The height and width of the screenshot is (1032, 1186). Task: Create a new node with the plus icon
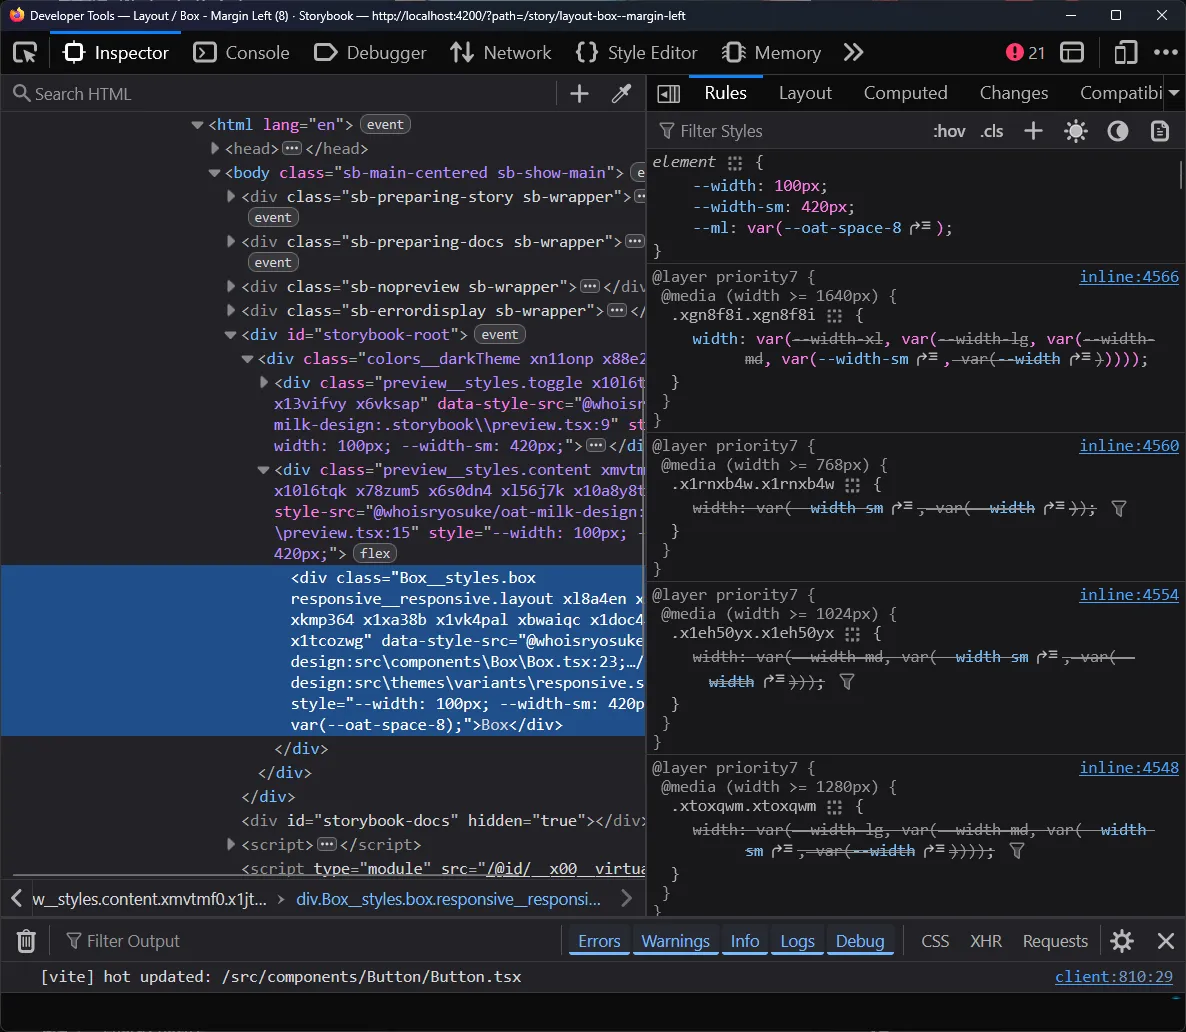pyautogui.click(x=579, y=92)
